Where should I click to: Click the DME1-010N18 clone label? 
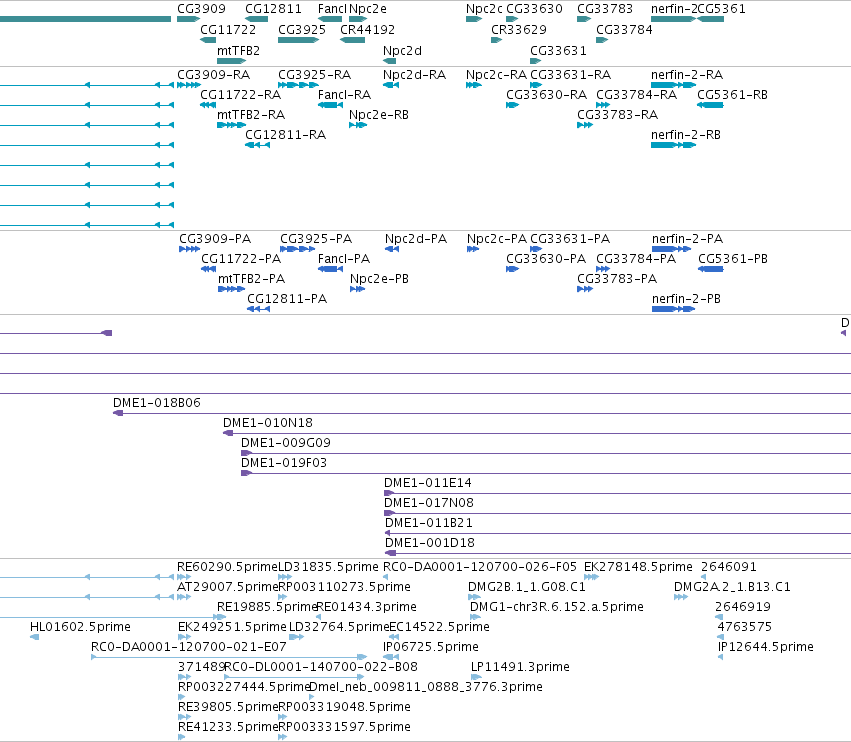pyautogui.click(x=268, y=422)
